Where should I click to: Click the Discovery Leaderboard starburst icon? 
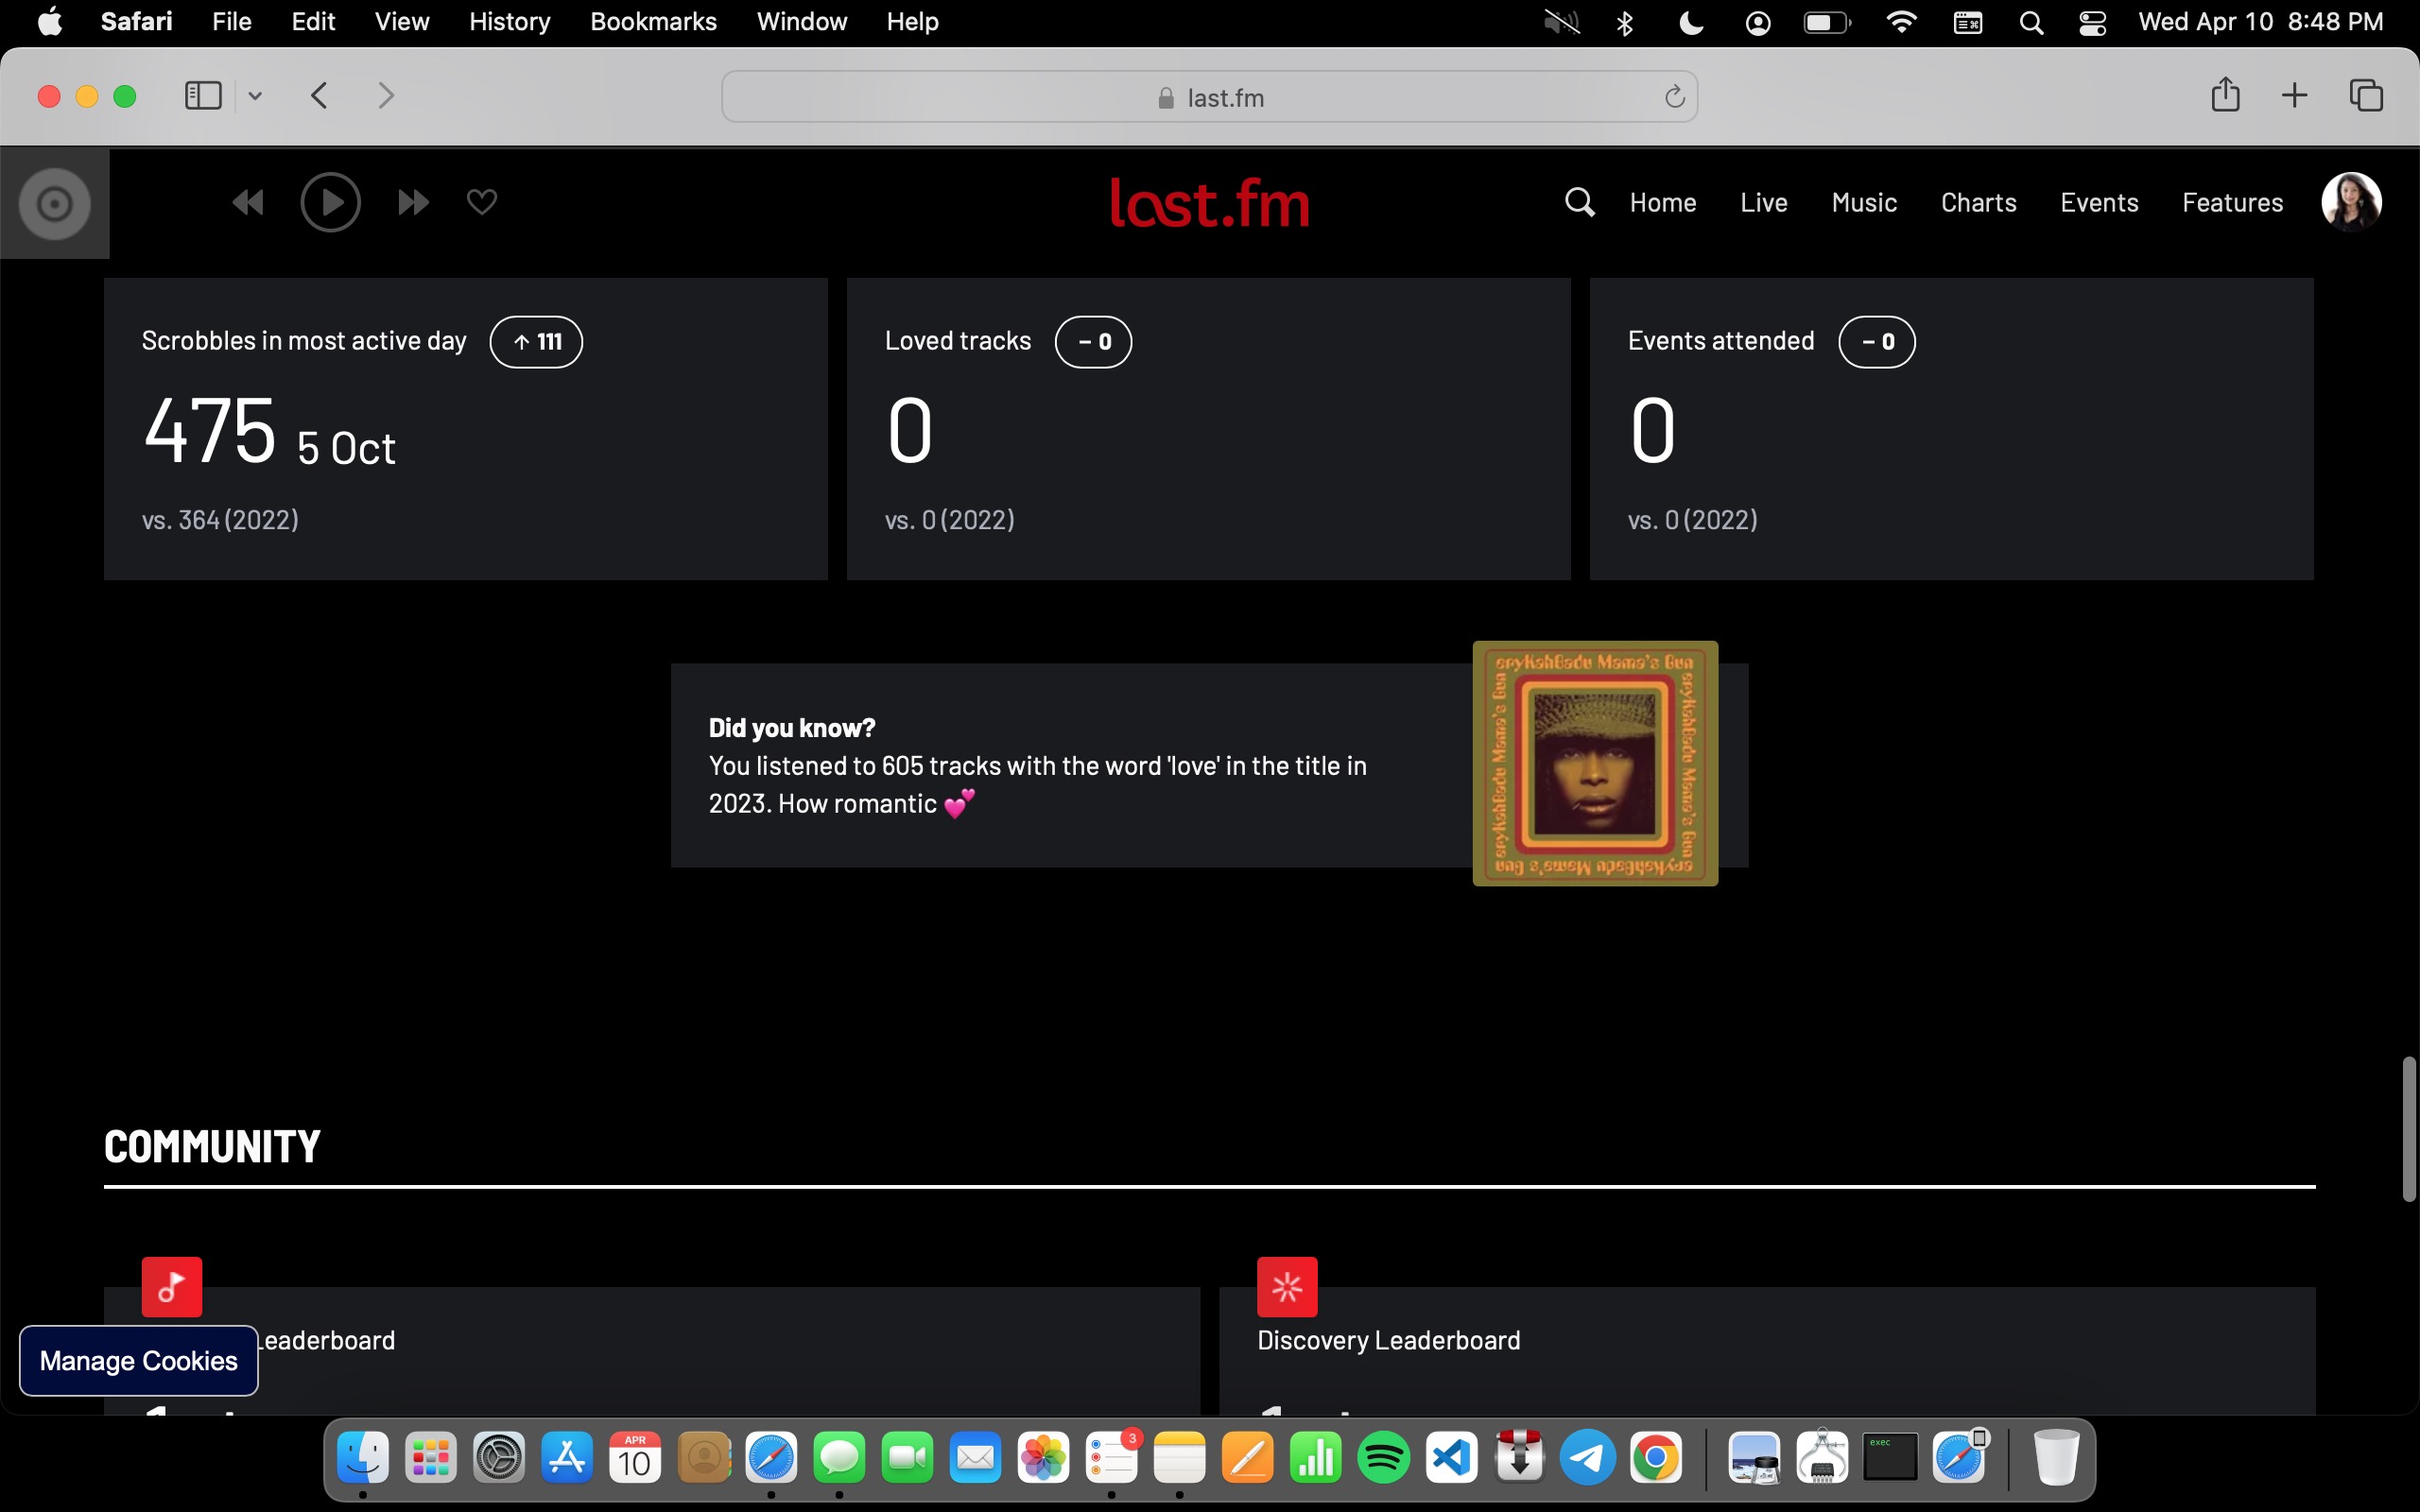(1287, 1287)
